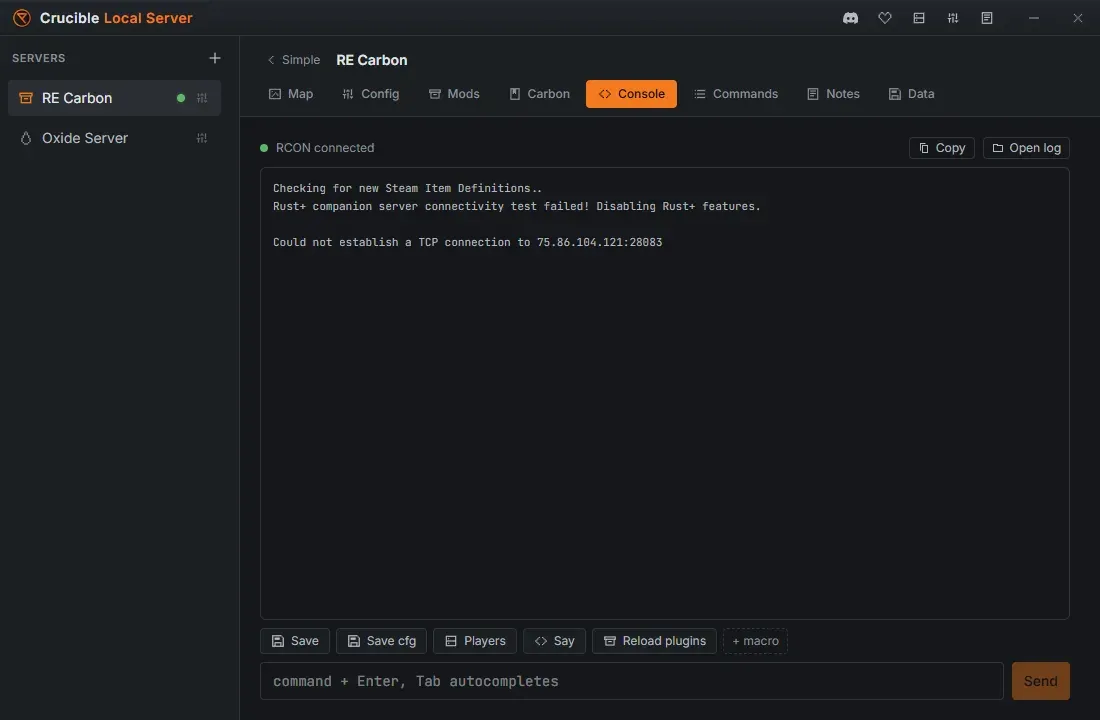Click the Say macro button
This screenshot has height=720, width=1100.
click(x=554, y=641)
